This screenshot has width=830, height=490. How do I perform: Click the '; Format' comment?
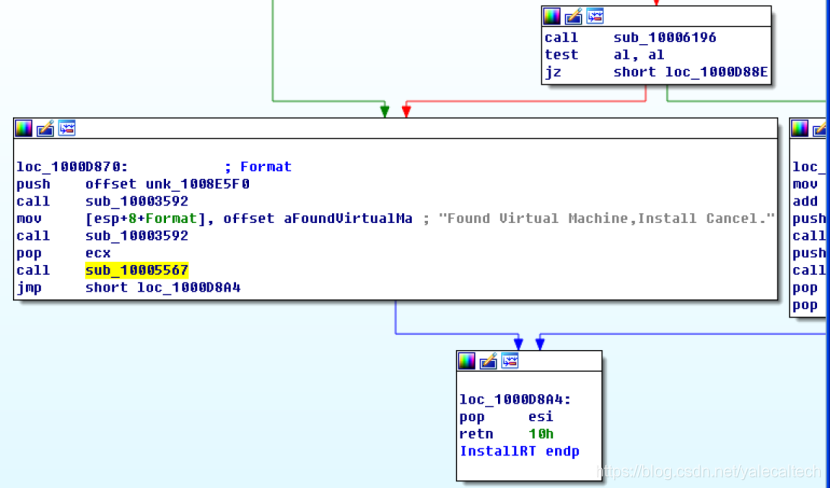tap(258, 167)
